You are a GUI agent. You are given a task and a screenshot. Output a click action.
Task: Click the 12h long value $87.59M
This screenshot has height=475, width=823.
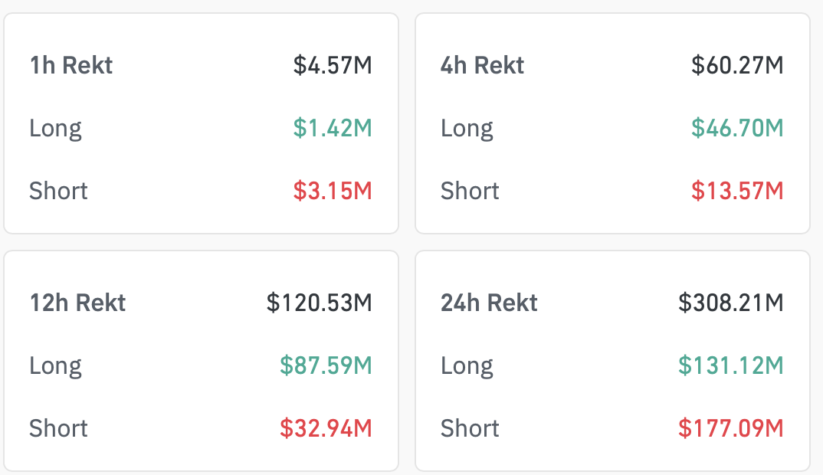click(325, 365)
